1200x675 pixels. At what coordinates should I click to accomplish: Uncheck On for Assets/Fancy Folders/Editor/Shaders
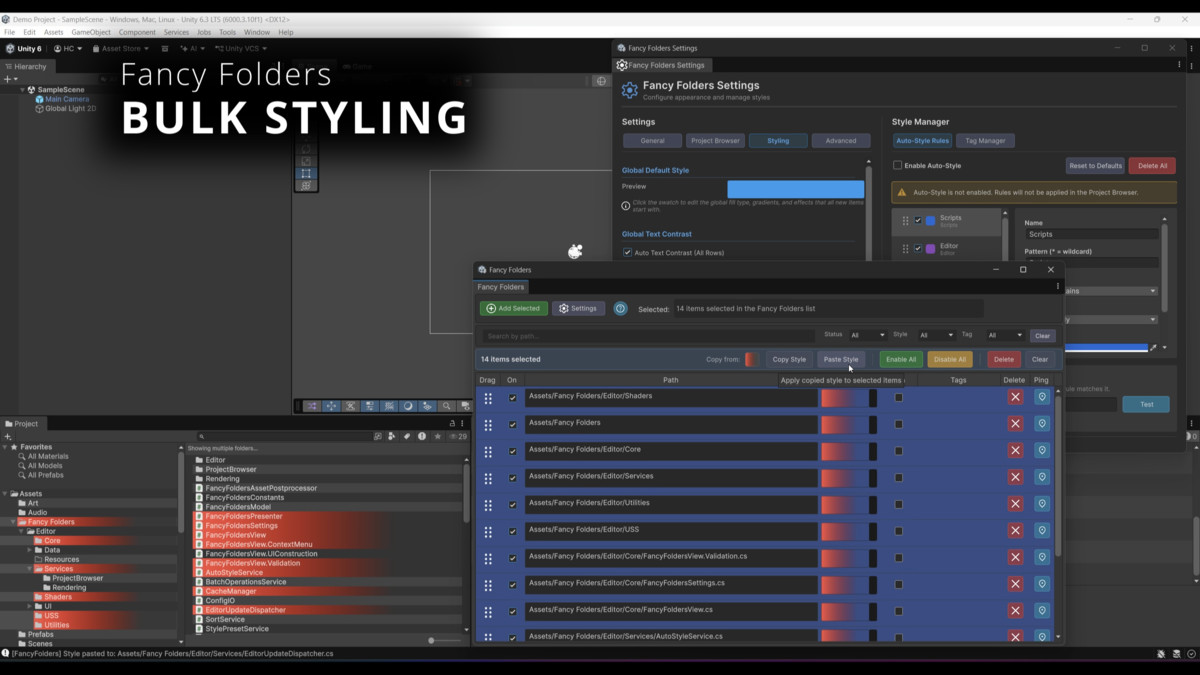tap(513, 397)
